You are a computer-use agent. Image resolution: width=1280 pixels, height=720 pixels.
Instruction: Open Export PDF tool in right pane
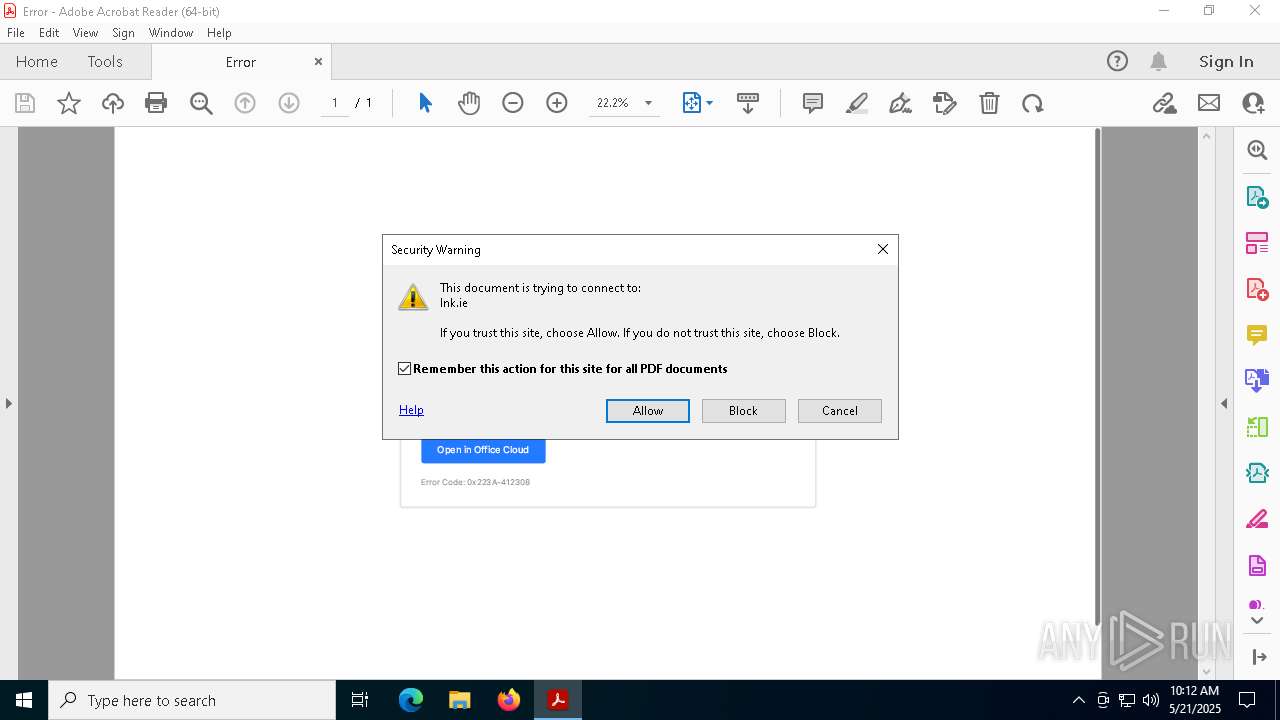point(1257,197)
